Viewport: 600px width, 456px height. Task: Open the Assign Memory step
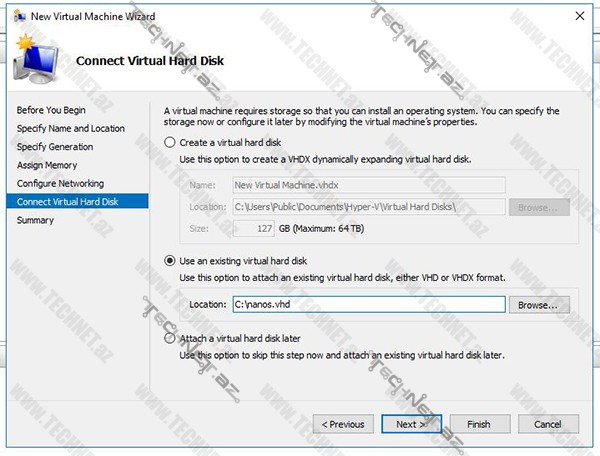click(49, 165)
